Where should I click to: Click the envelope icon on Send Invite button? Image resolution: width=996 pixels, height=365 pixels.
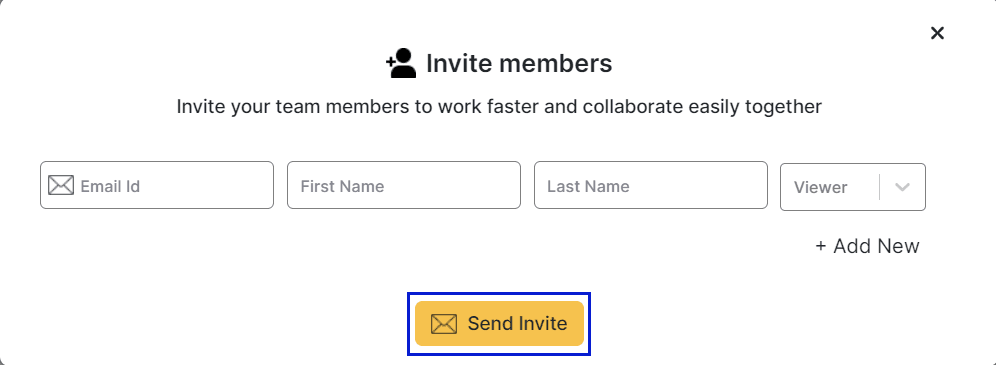coord(443,324)
